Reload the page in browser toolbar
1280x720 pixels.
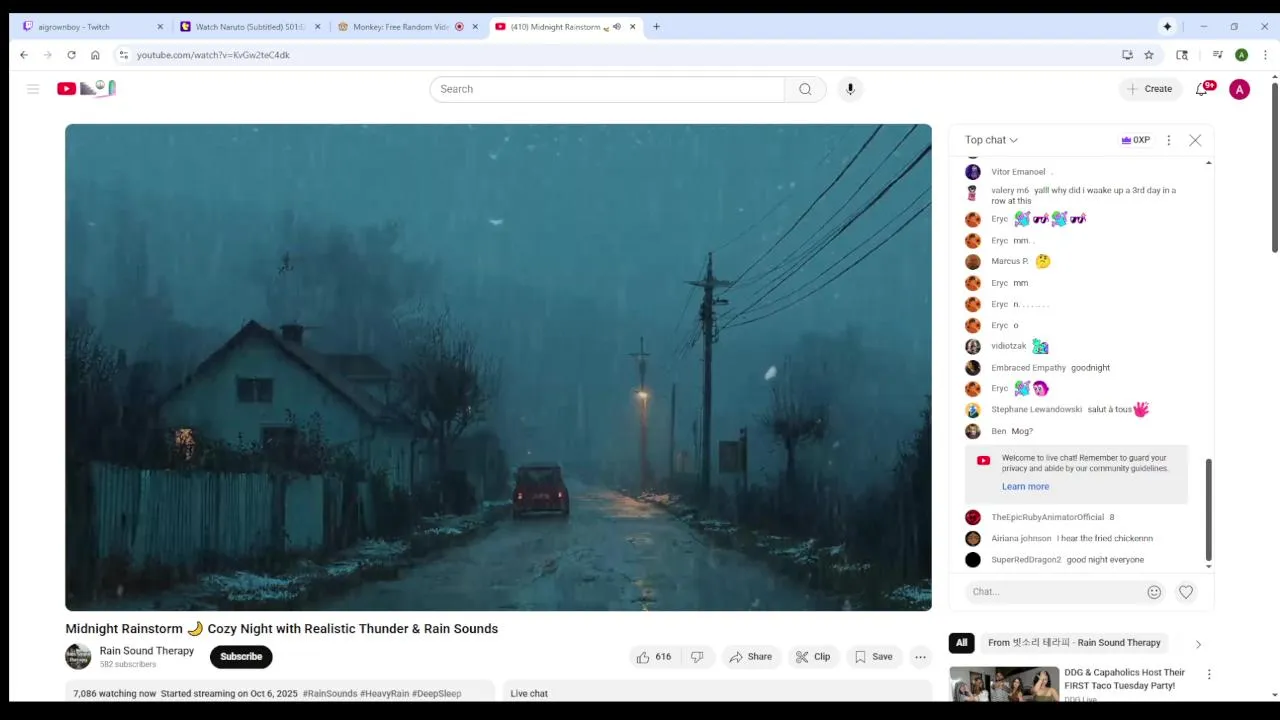[71, 55]
